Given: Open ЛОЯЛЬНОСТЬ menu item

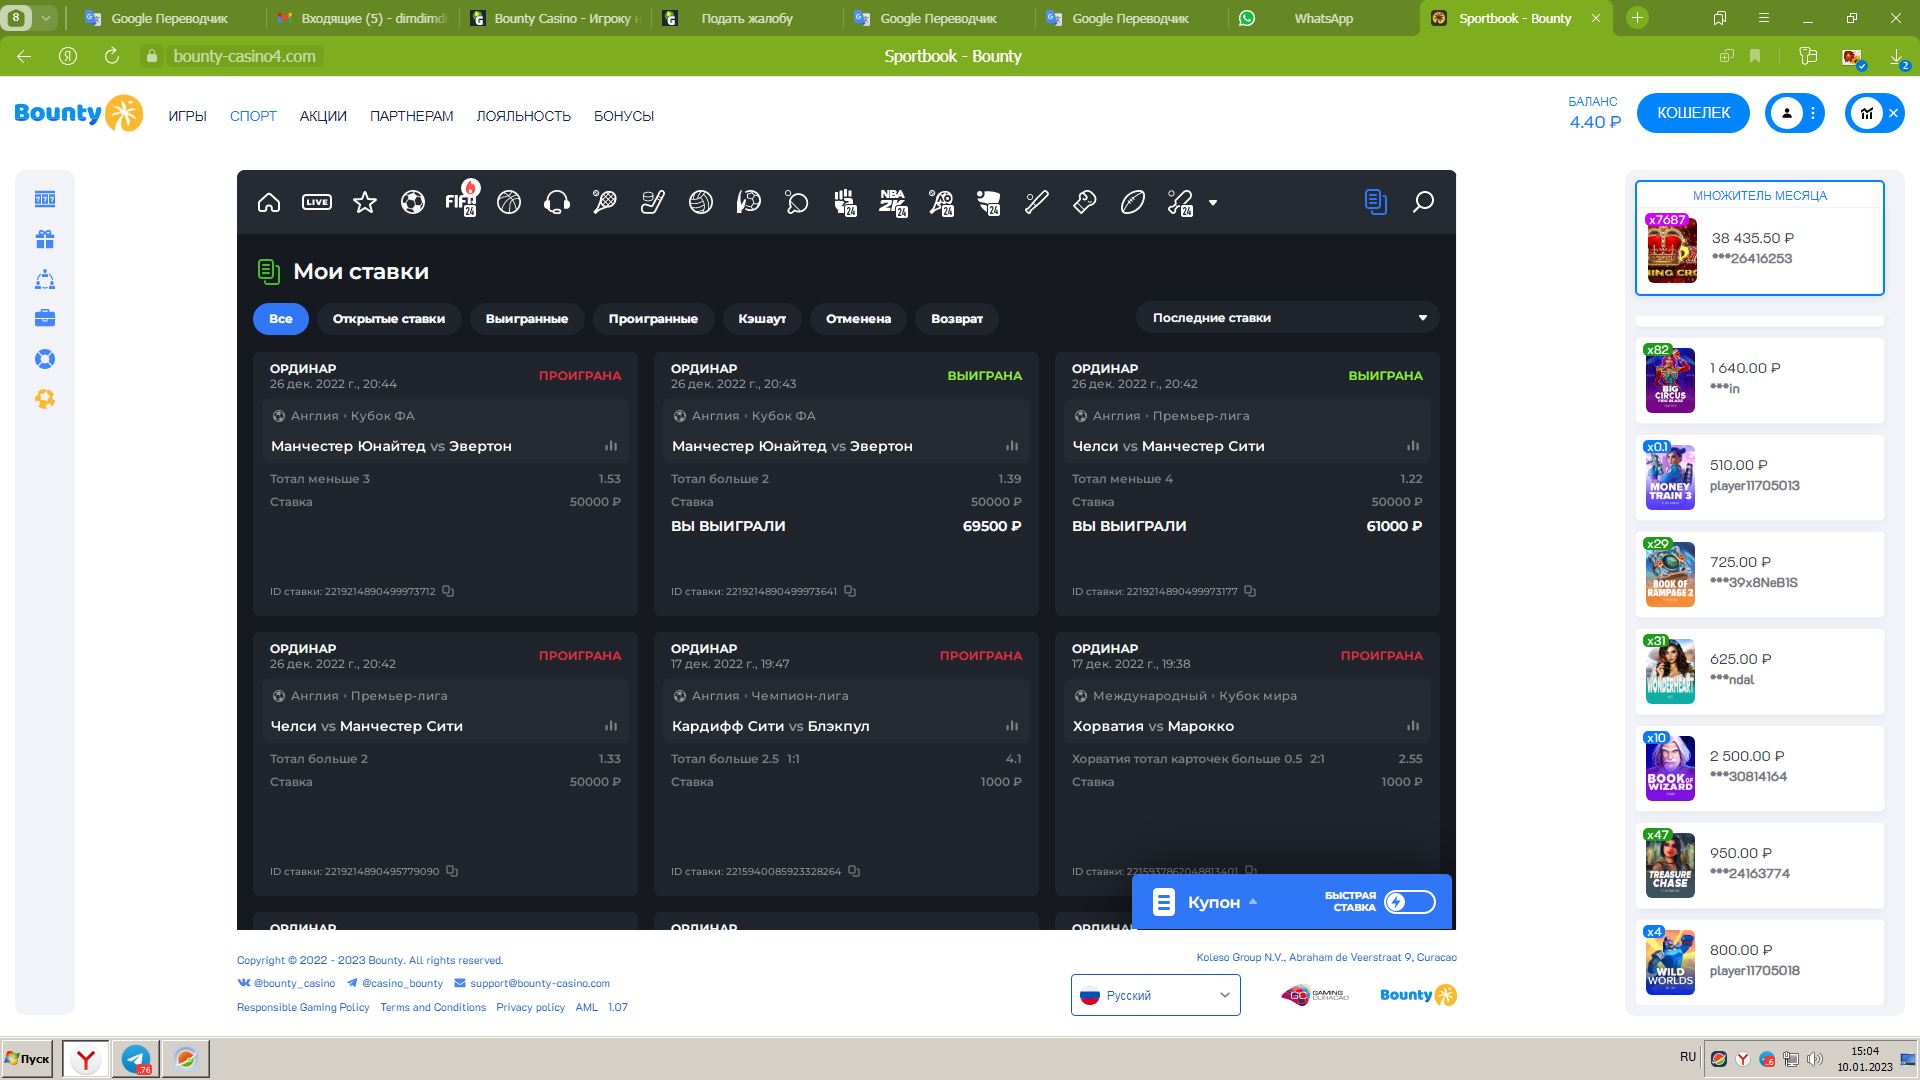Looking at the screenshot, I should (524, 116).
